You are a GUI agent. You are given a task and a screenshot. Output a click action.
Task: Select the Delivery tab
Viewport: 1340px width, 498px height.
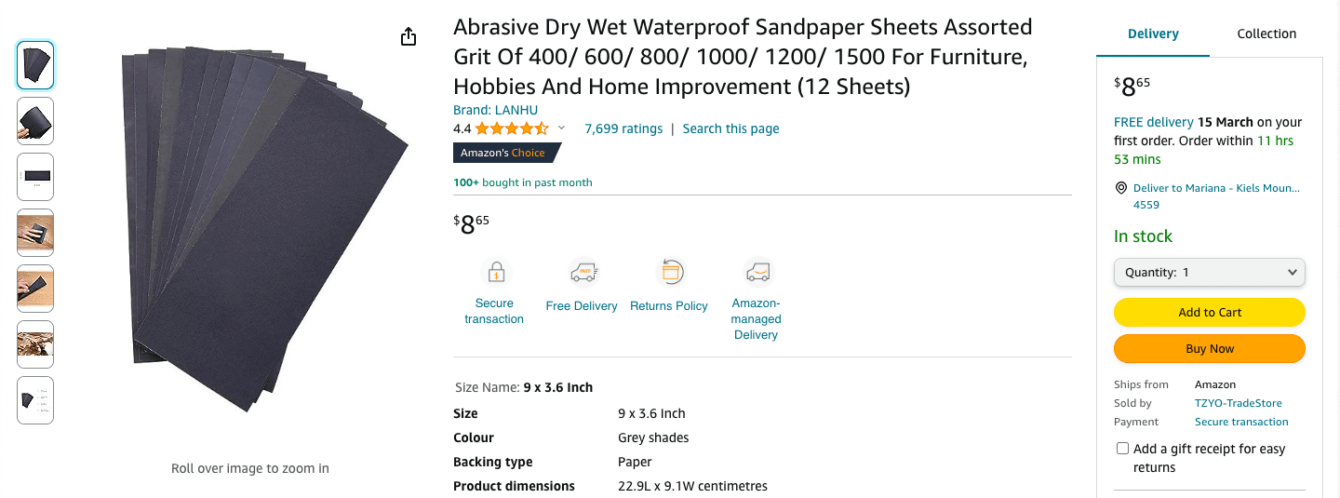pyautogui.click(x=1153, y=34)
